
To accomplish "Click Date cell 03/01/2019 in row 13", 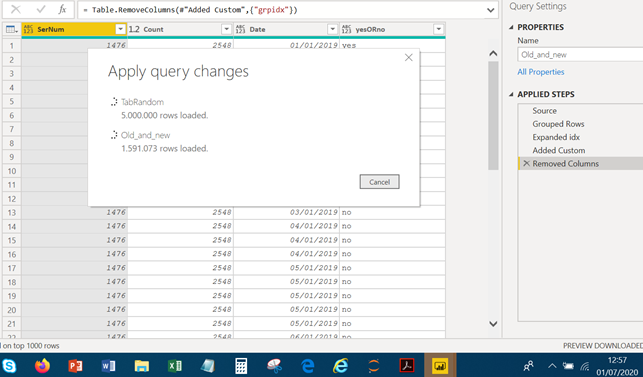I will point(286,212).
